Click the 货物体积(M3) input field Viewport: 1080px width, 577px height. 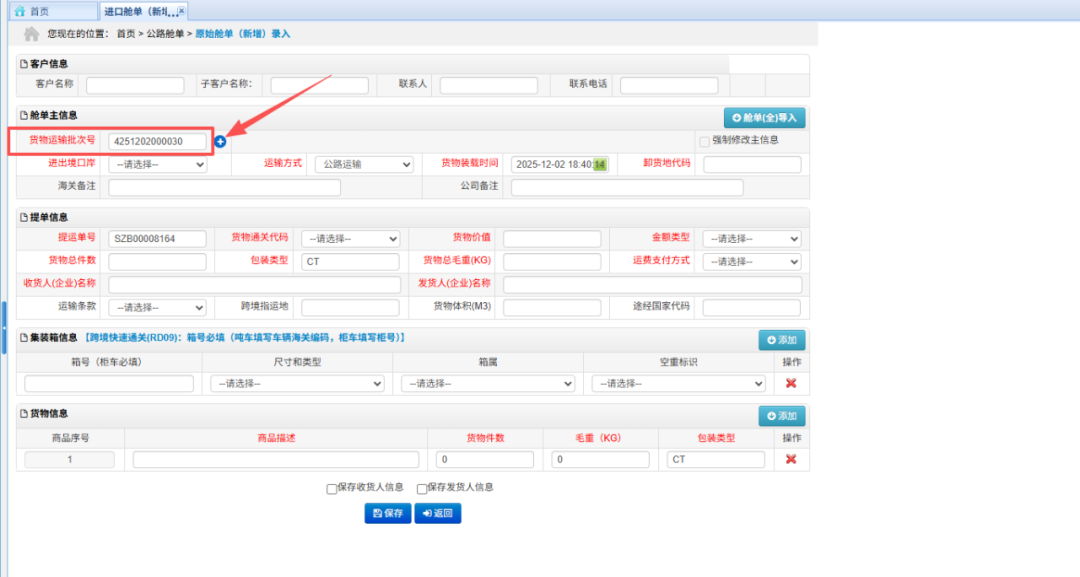tap(552, 308)
